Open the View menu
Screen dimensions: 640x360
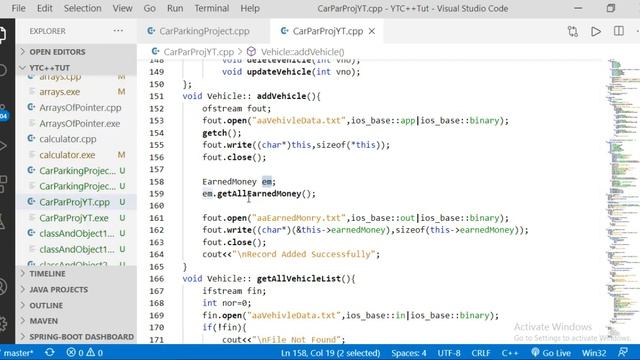(122, 8)
